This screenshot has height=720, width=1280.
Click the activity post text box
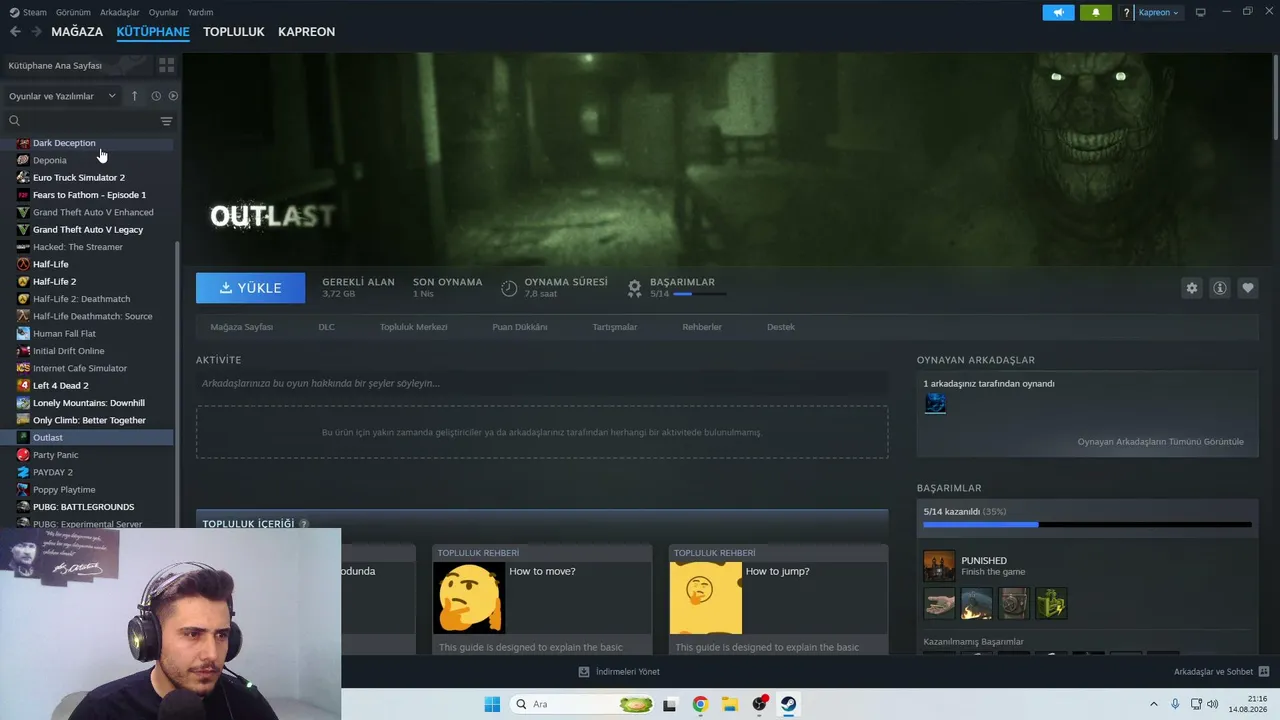click(542, 383)
